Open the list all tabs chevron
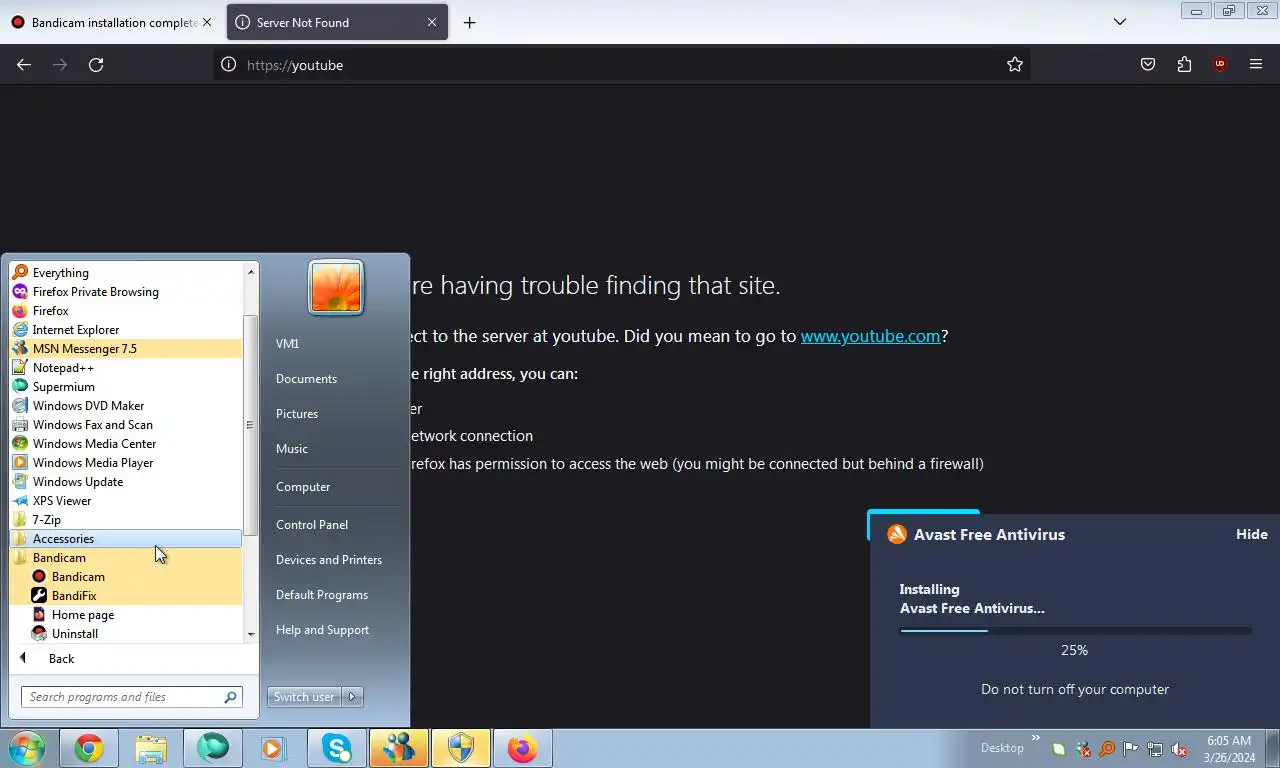1280x768 pixels. [1120, 22]
